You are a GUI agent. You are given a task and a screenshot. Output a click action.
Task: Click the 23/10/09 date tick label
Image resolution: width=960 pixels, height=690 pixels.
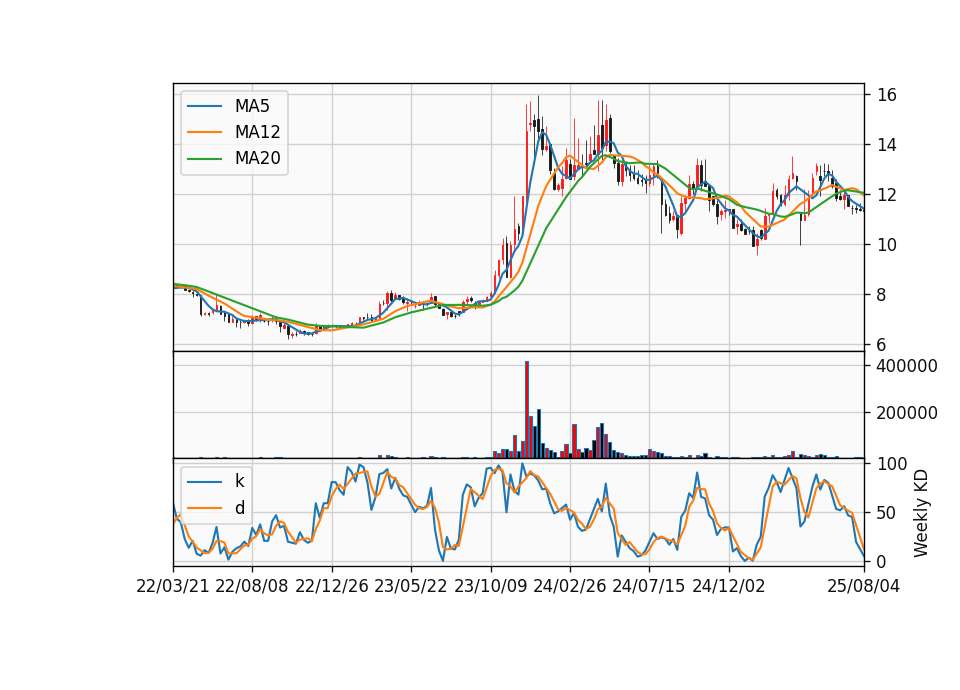click(x=490, y=586)
